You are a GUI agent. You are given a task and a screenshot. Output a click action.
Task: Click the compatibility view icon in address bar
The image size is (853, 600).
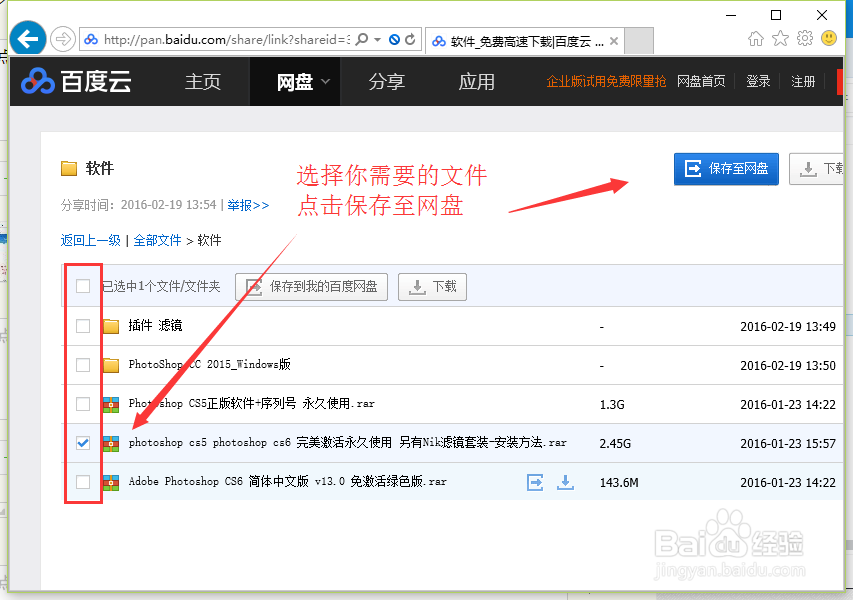394,39
